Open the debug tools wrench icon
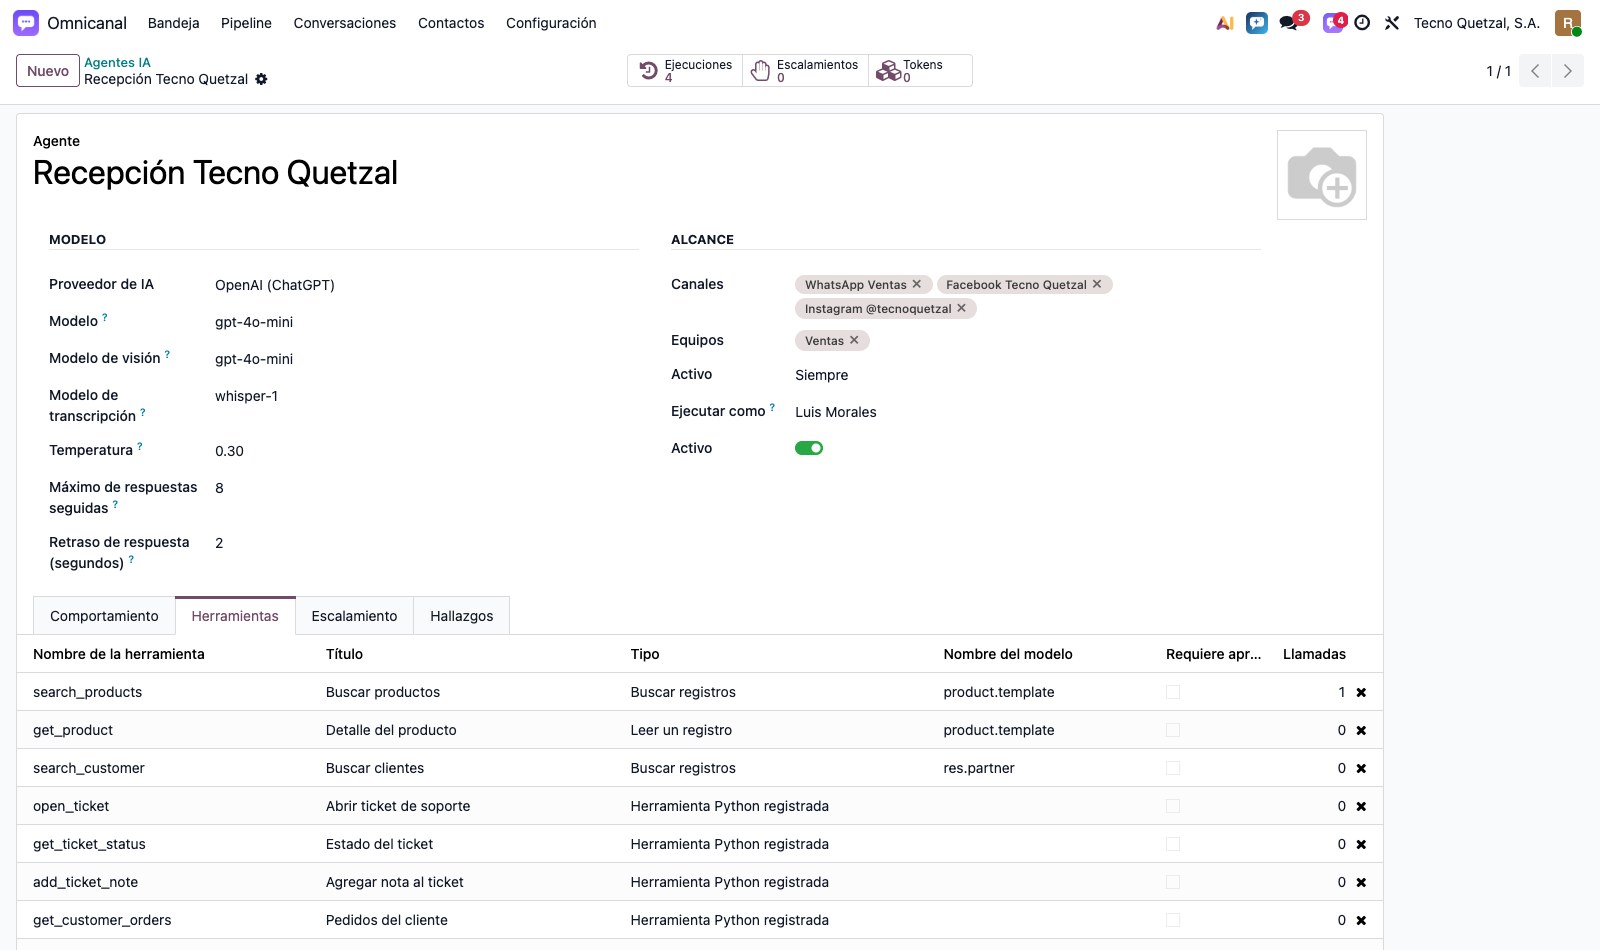 click(1392, 23)
